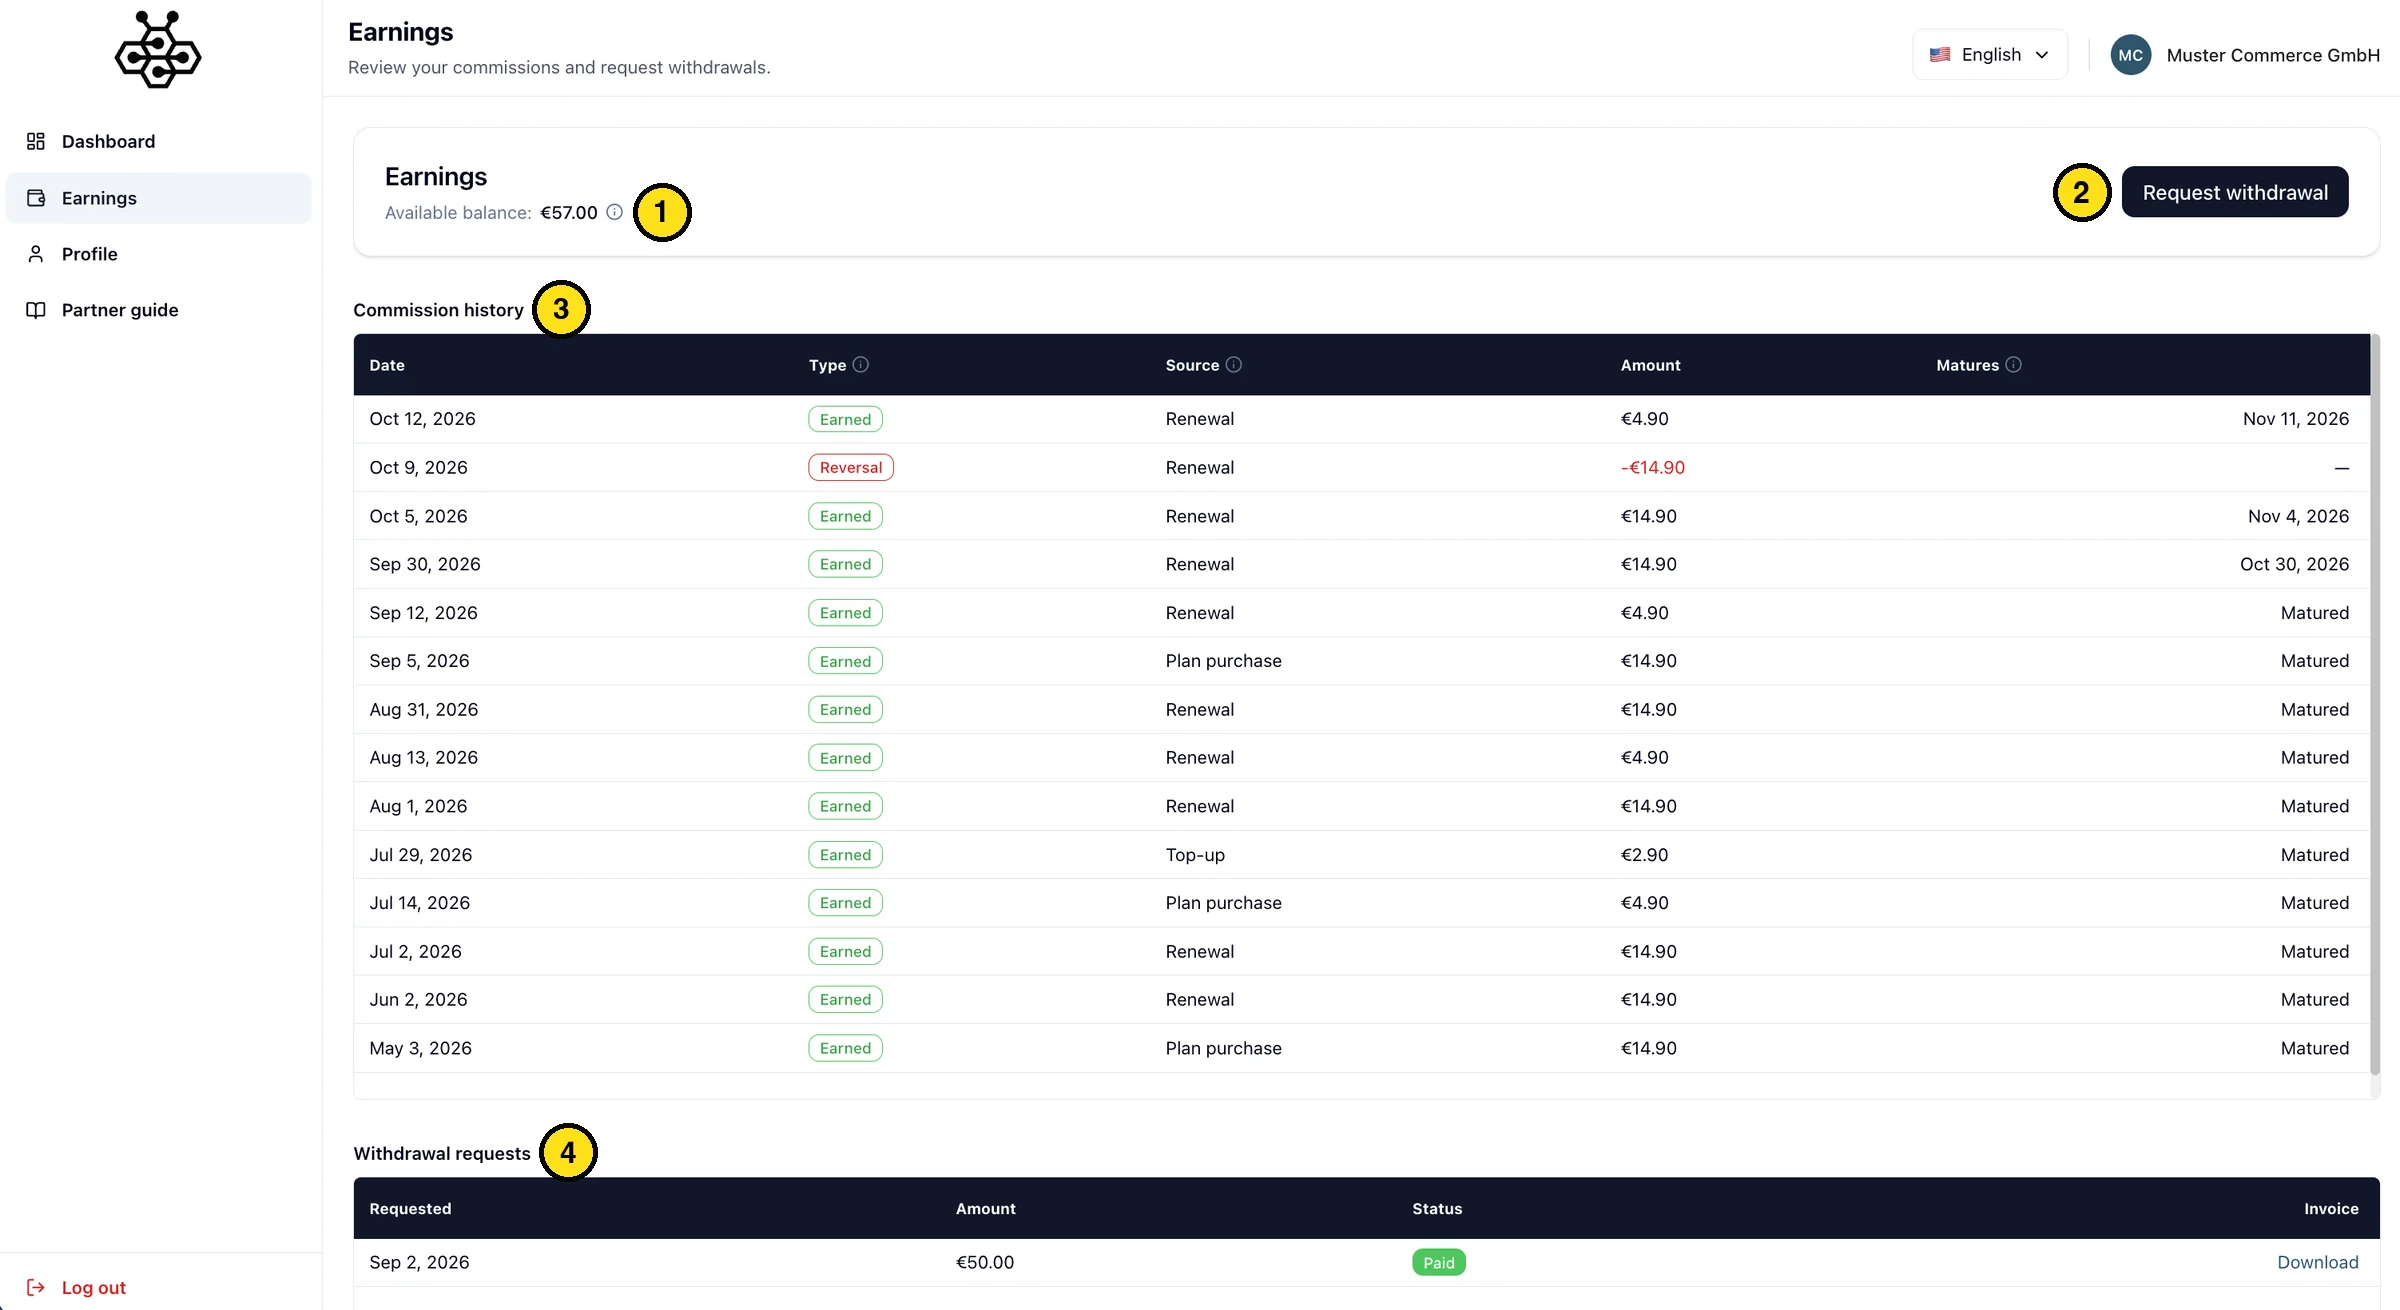The image size is (2400, 1310).
Task: Click the -€14.90 reversal amount
Action: [1652, 467]
